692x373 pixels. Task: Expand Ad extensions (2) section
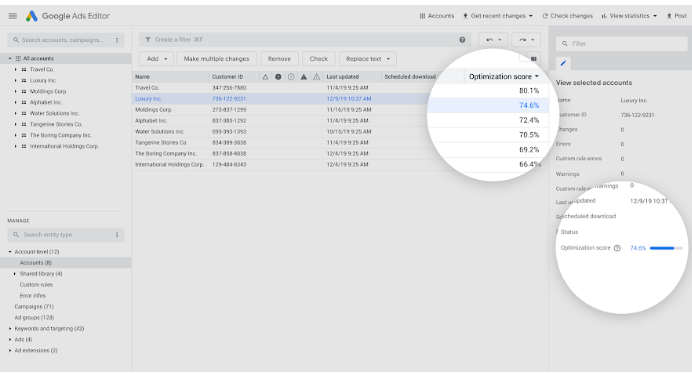10,350
